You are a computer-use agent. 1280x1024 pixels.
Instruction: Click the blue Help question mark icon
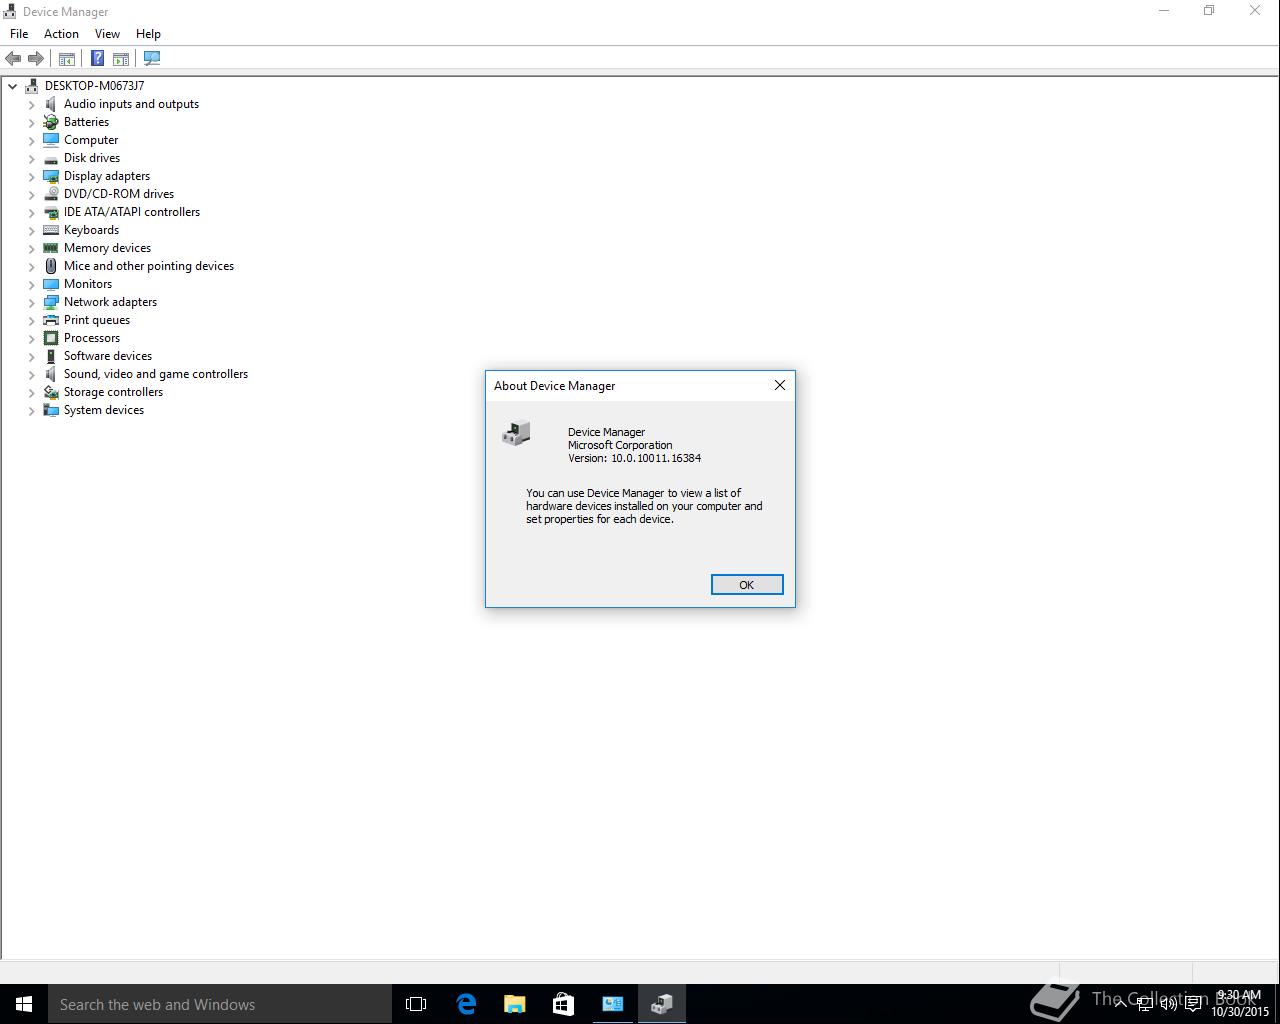coord(97,59)
